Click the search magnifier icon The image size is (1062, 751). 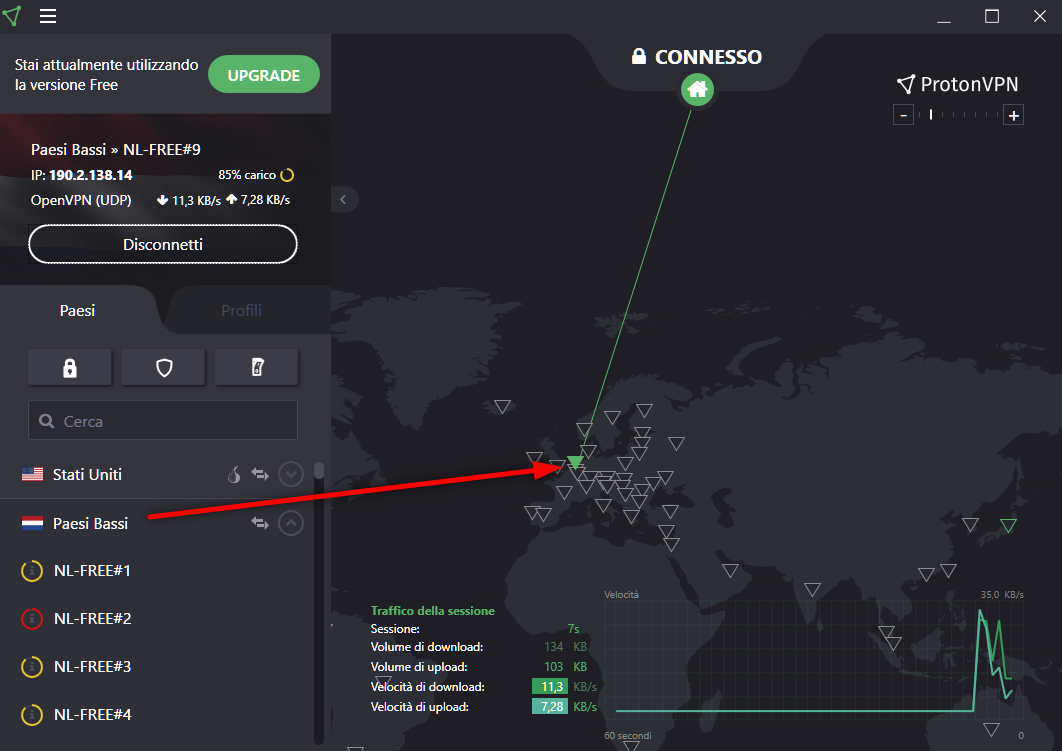point(47,421)
